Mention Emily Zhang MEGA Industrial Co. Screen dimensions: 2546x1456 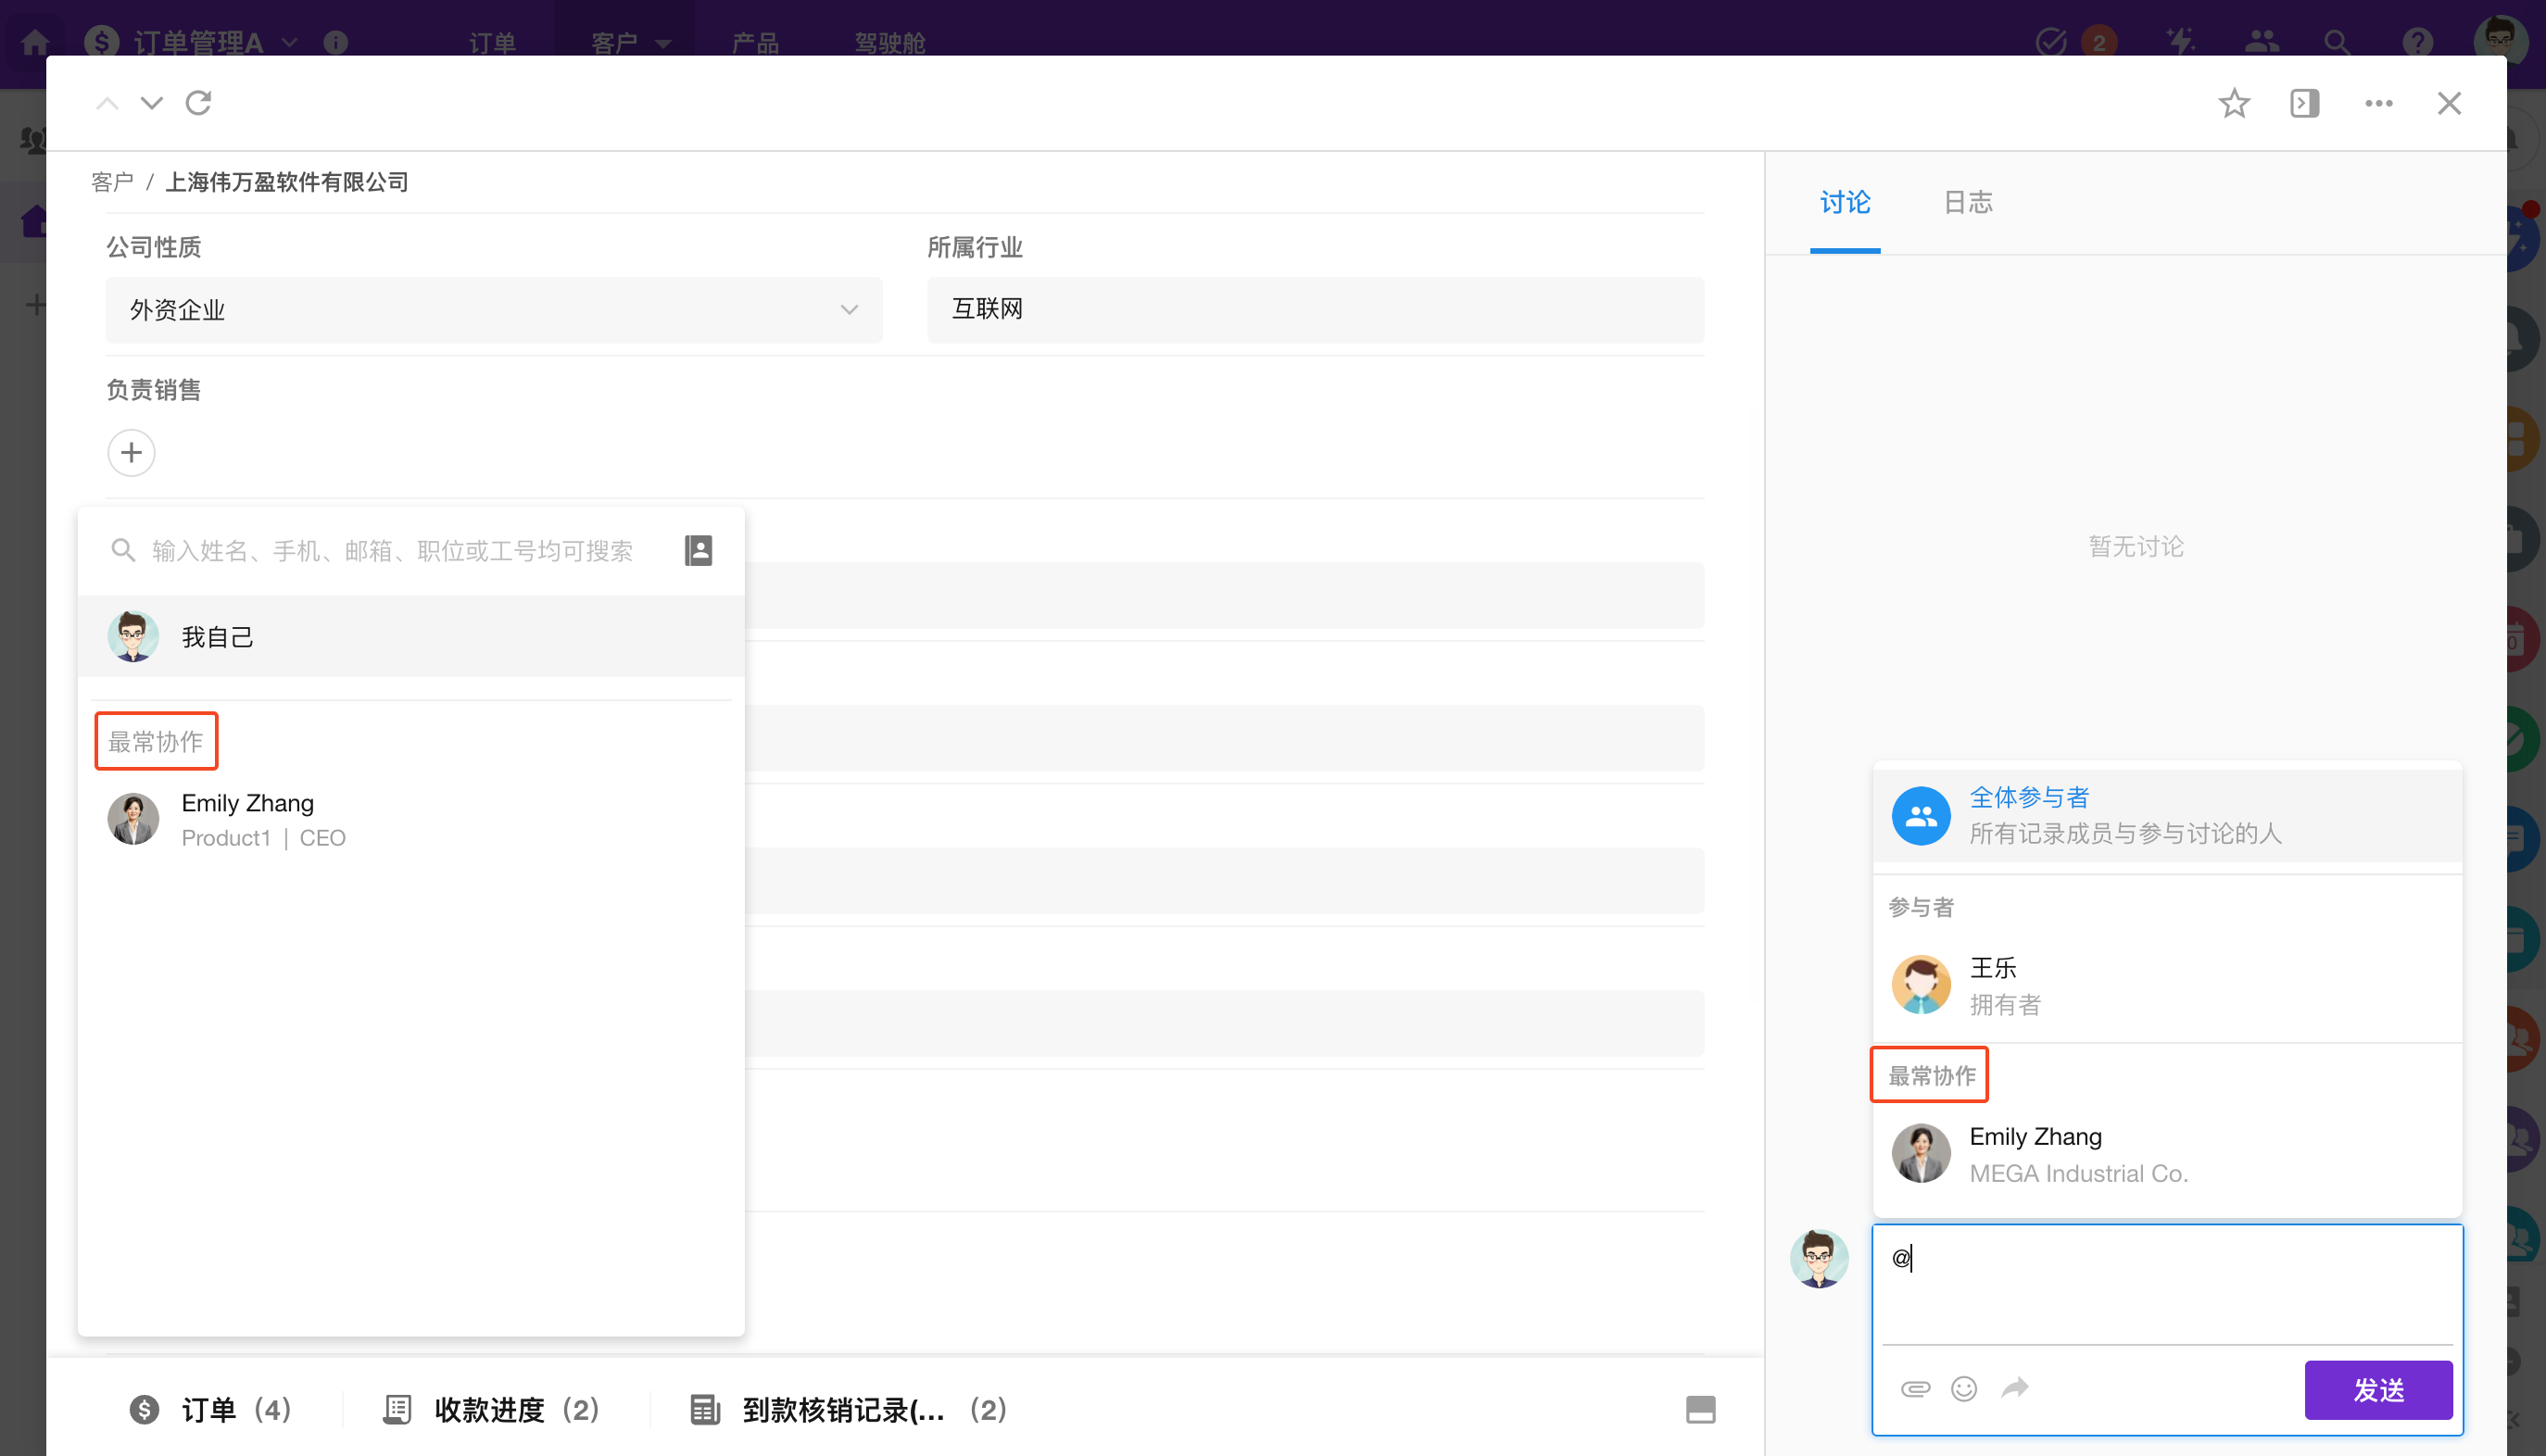click(2167, 1154)
